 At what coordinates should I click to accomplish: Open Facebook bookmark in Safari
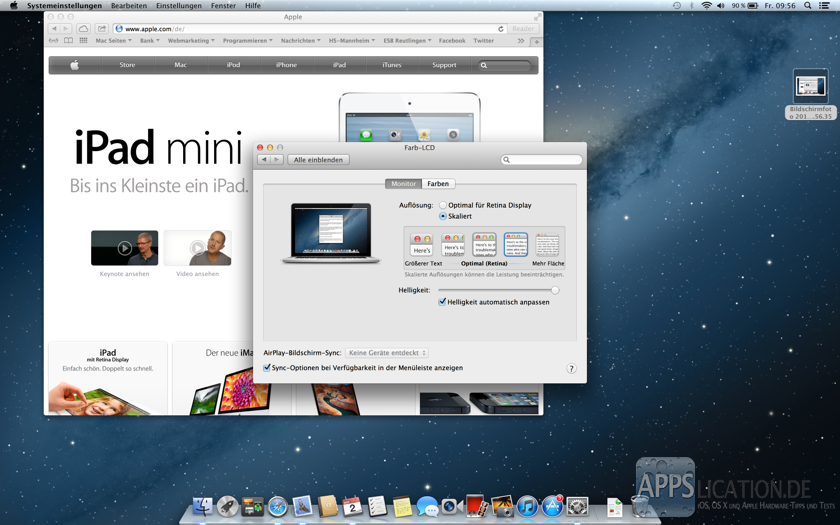pyautogui.click(x=452, y=41)
